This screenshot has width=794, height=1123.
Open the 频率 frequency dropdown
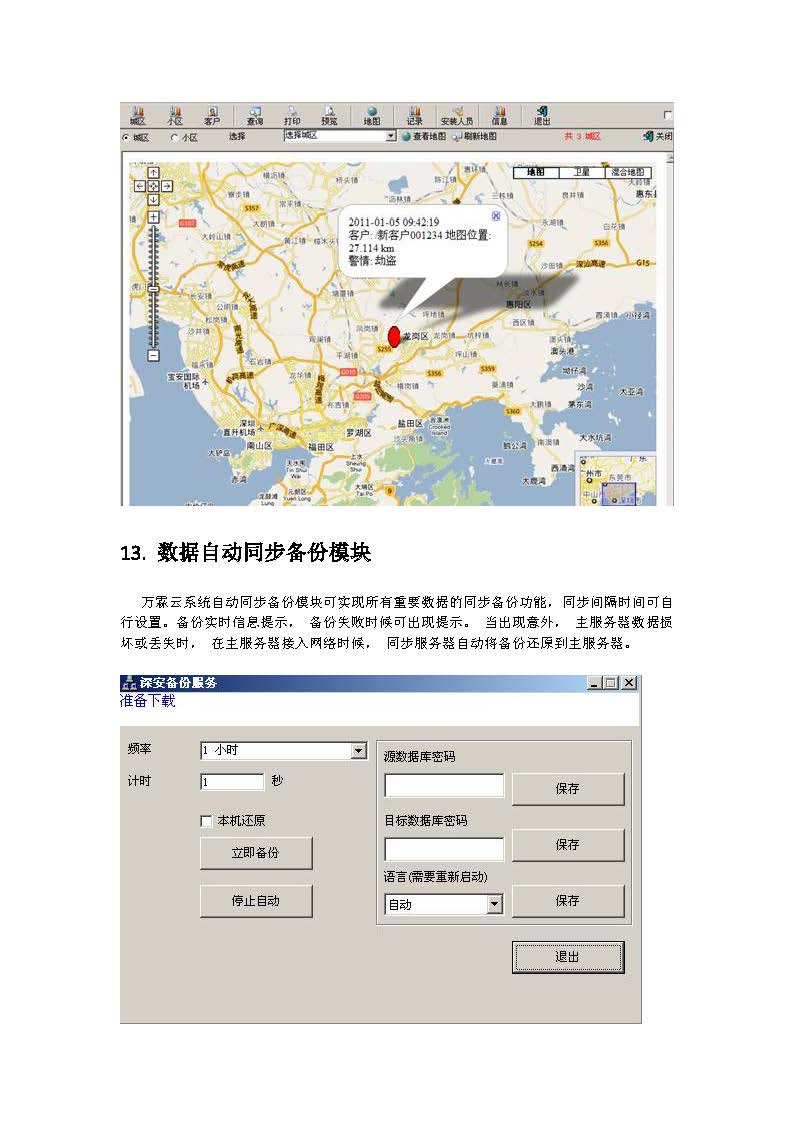tap(284, 751)
